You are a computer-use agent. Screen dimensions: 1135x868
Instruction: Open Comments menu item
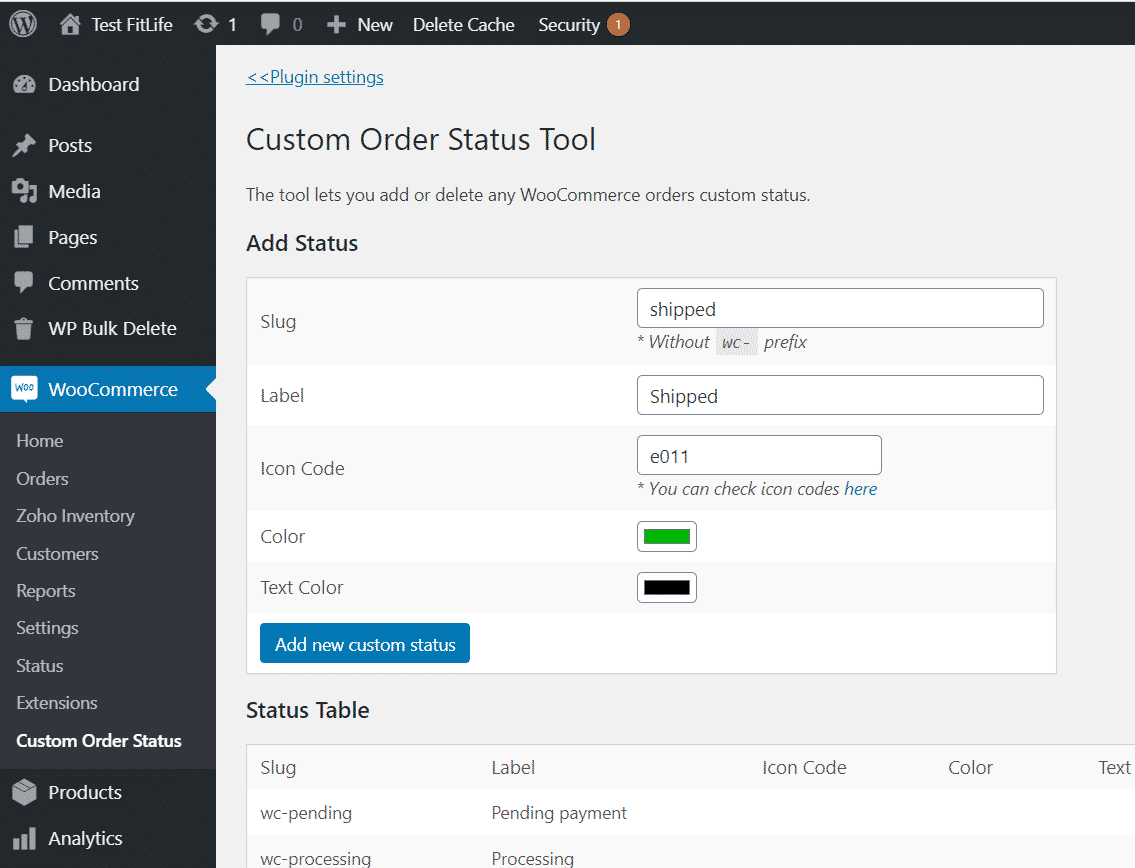[x=93, y=283]
